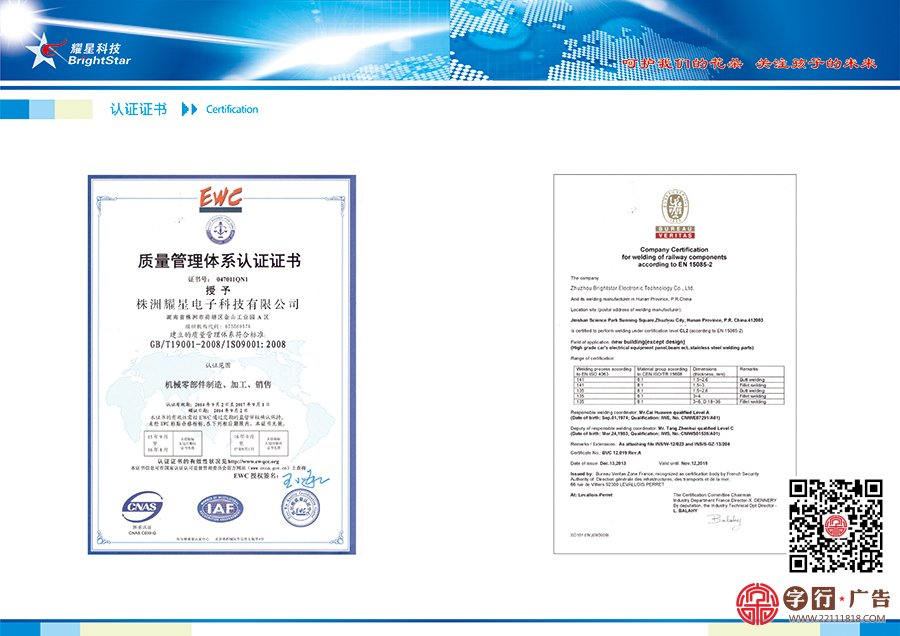Click the Valid until Nov.12,2015 text
This screenshot has width=900, height=636.
click(684, 463)
